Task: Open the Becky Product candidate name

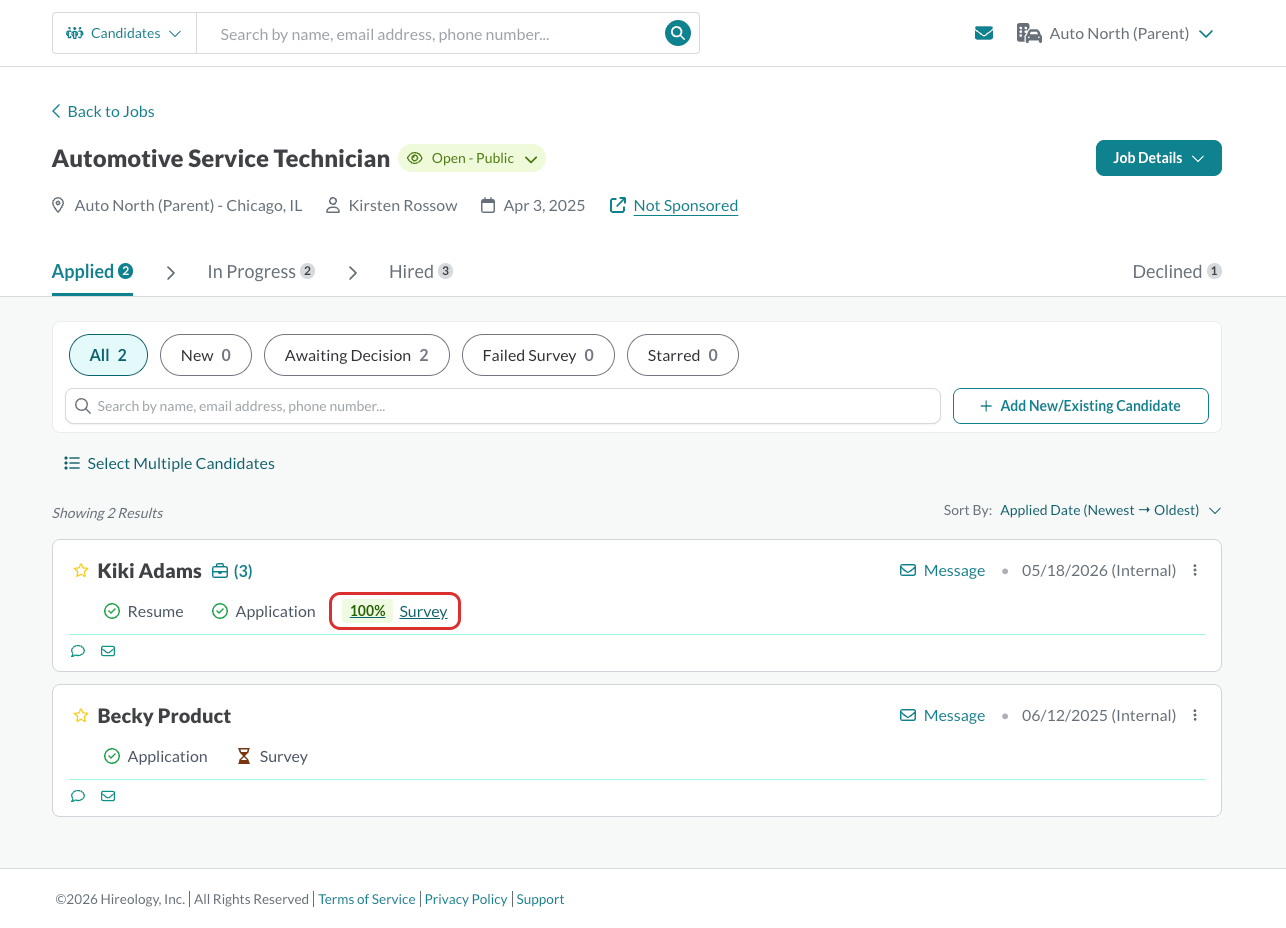Action: [164, 716]
